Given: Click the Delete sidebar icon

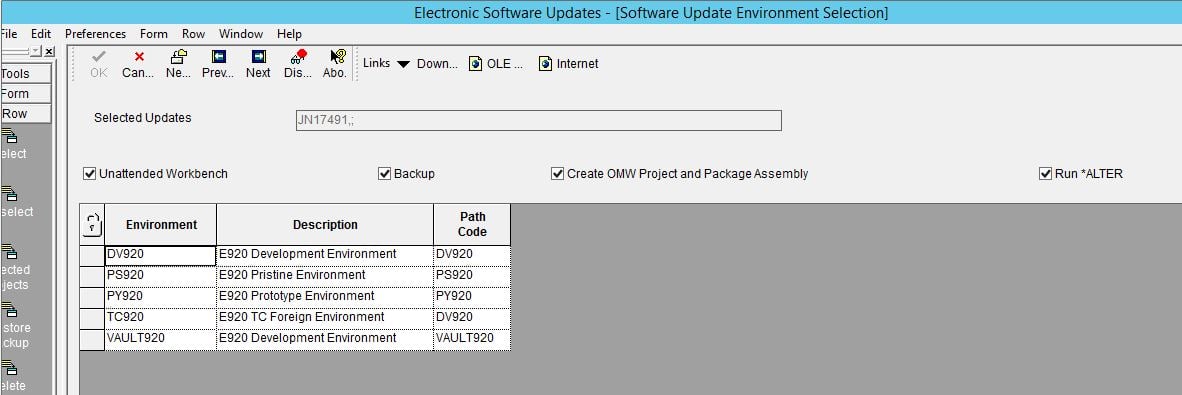Looking at the screenshot, I should coord(9,369).
